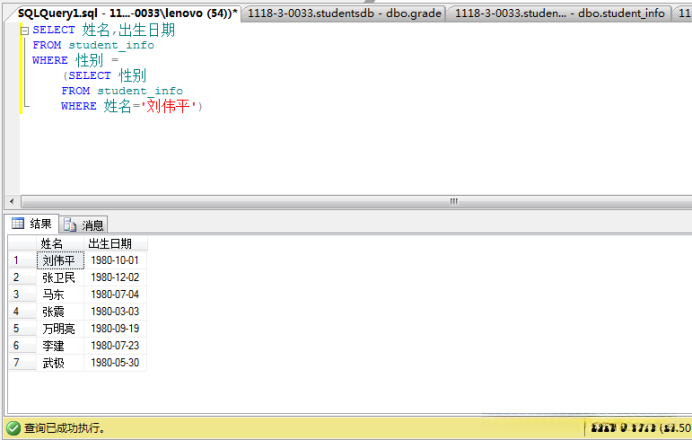This screenshot has height=440, width=692.
Task: Click the select-all corner of results grid
Action: tap(23, 244)
